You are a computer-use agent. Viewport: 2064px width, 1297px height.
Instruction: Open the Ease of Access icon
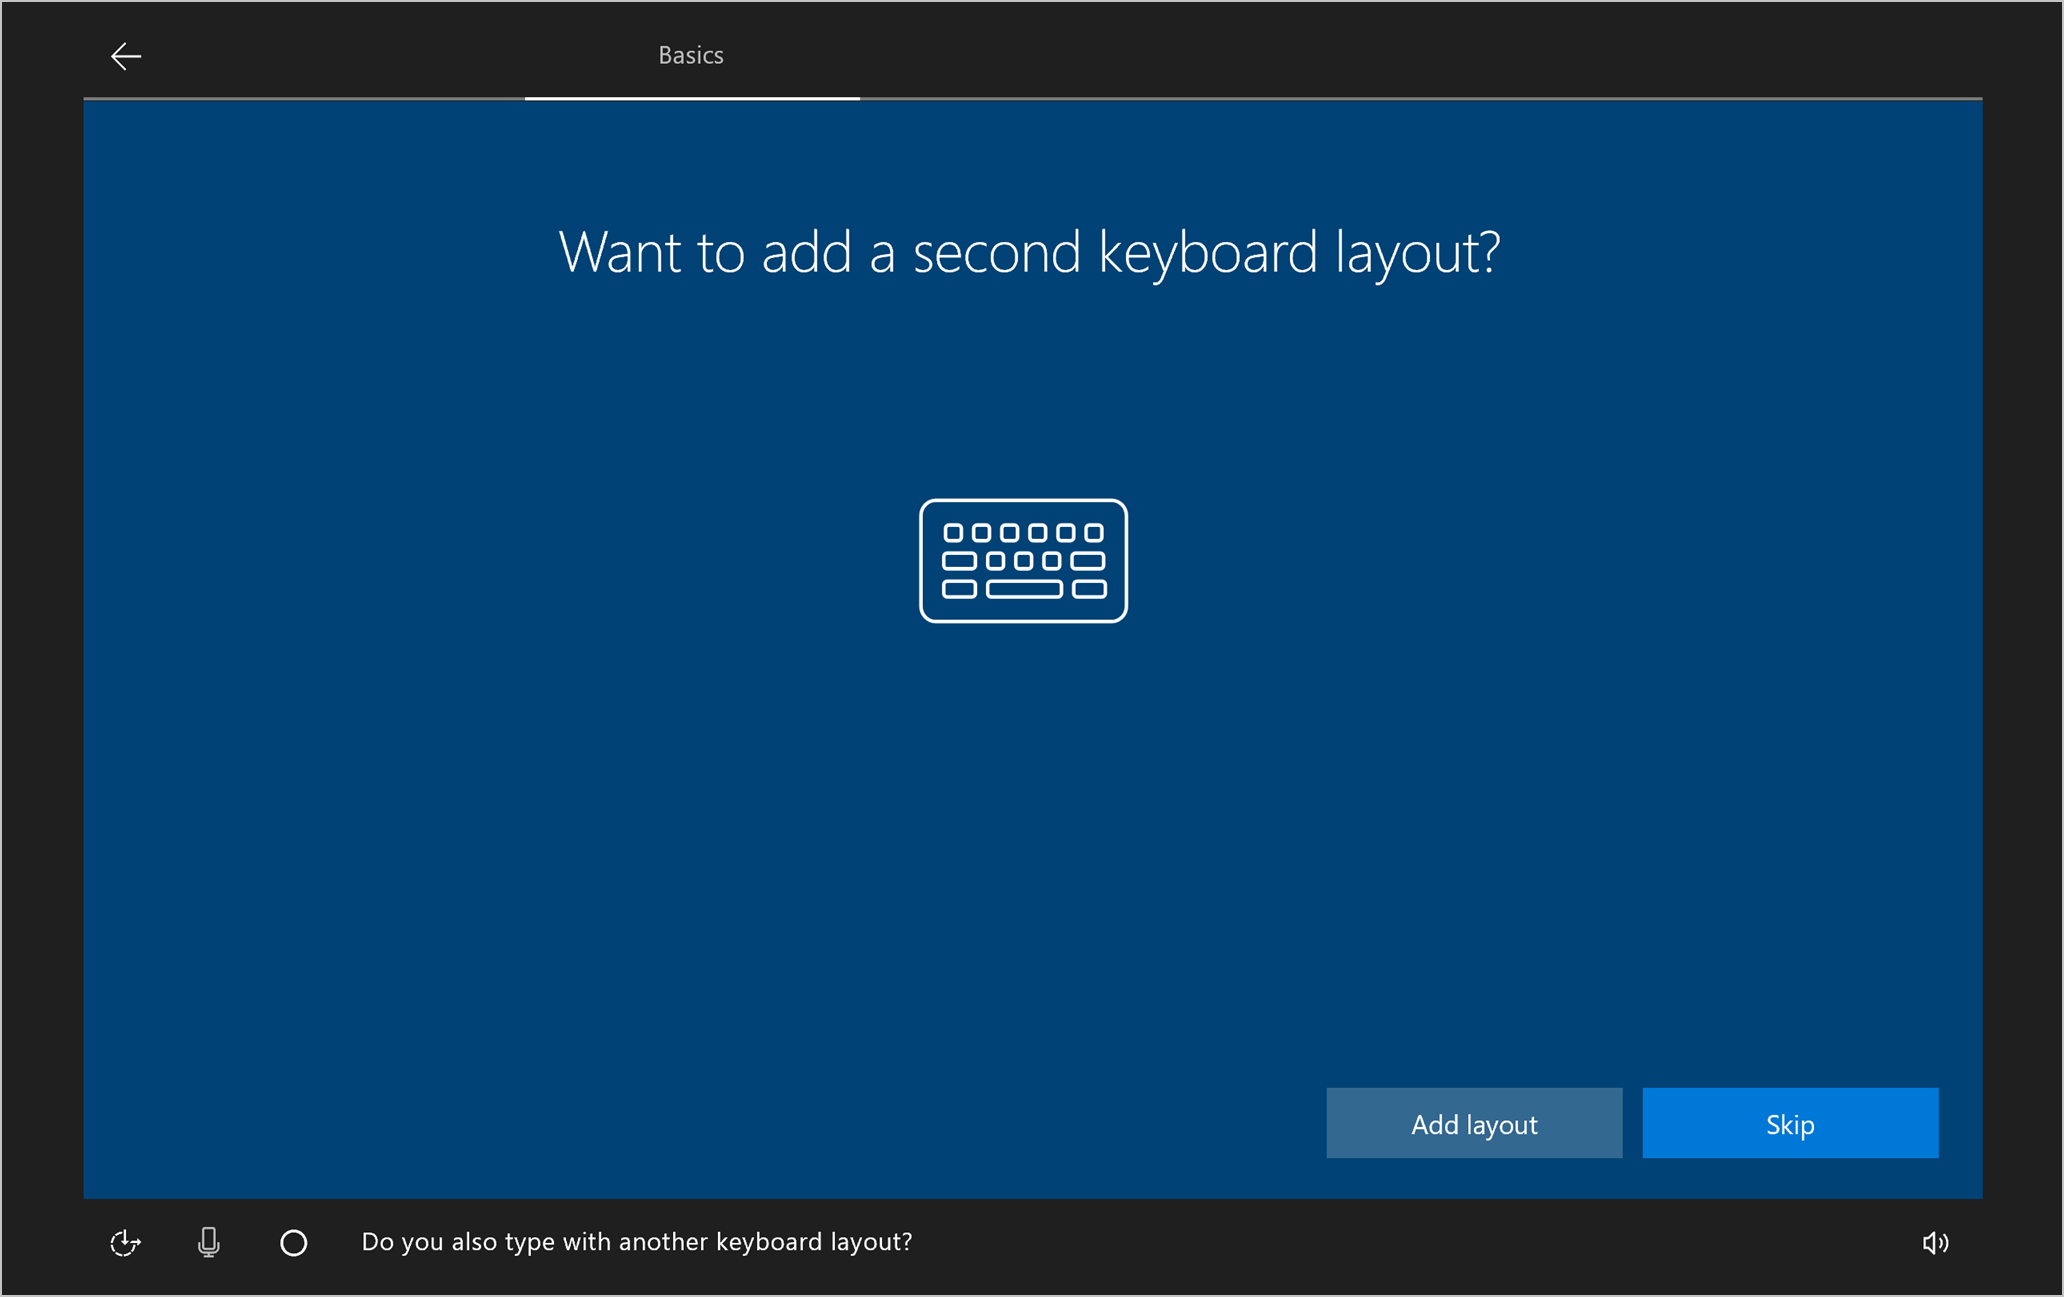125,1242
